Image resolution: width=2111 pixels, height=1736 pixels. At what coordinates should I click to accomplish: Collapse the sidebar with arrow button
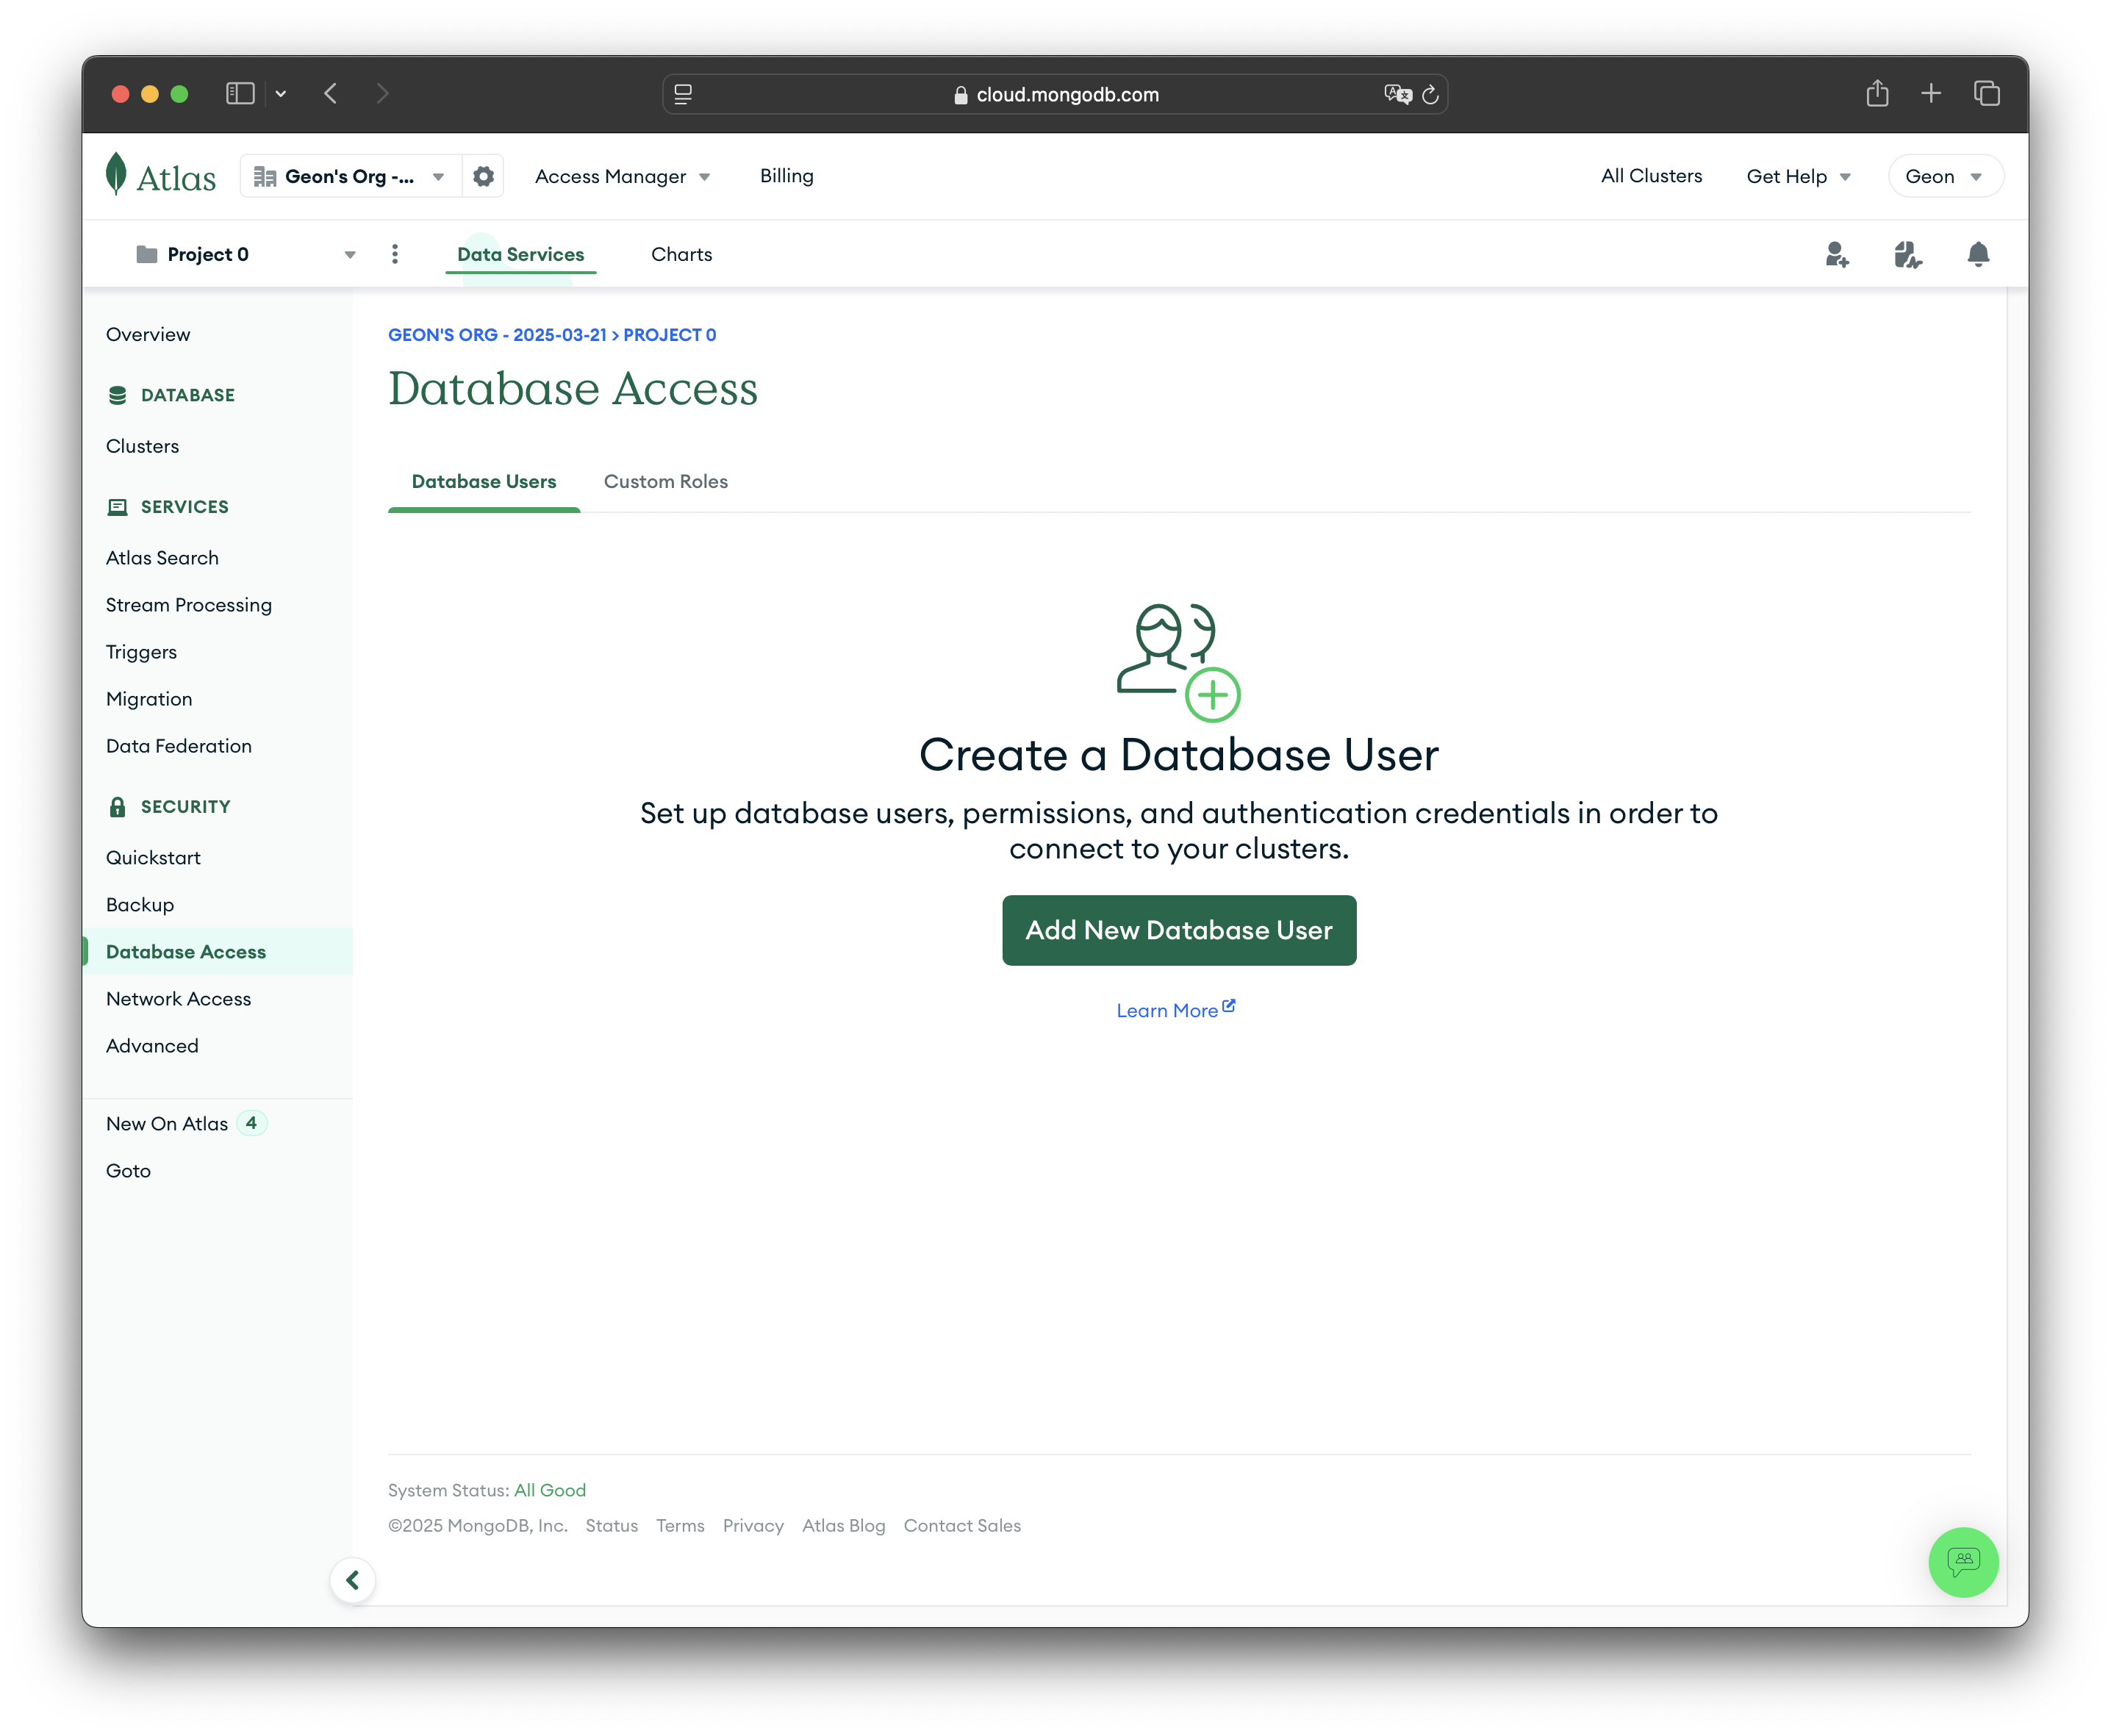pyautogui.click(x=352, y=1580)
